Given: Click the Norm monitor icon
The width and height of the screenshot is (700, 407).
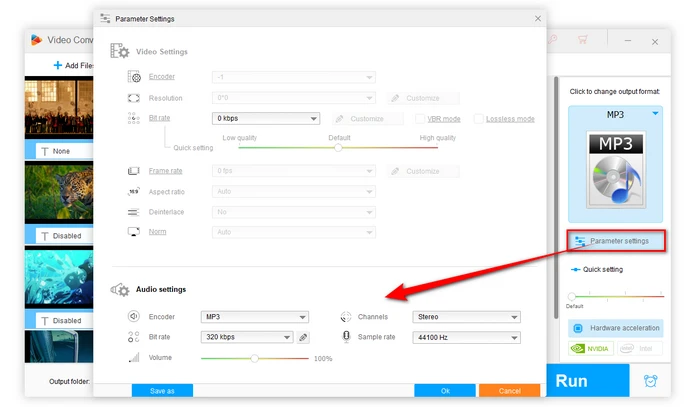Looking at the screenshot, I should [134, 232].
